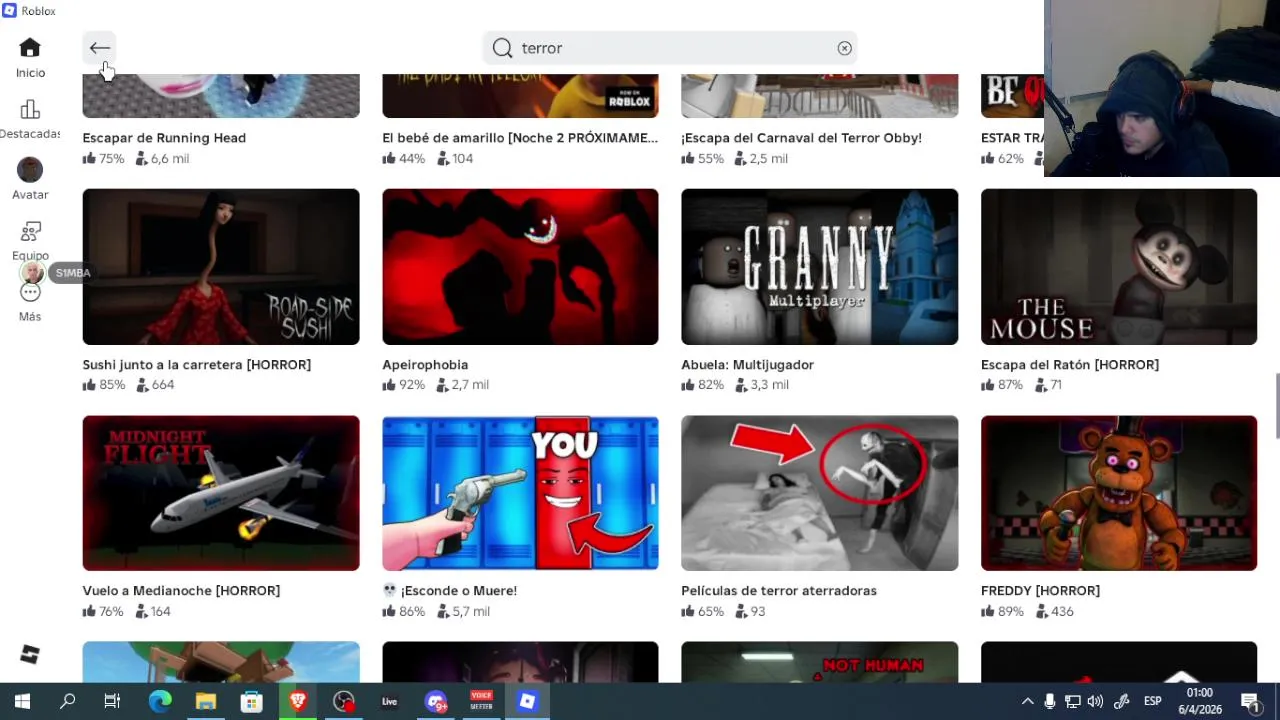1280x720 pixels.
Task: Click the title Vuelo a Medianoche [HORROR]
Action: (181, 591)
